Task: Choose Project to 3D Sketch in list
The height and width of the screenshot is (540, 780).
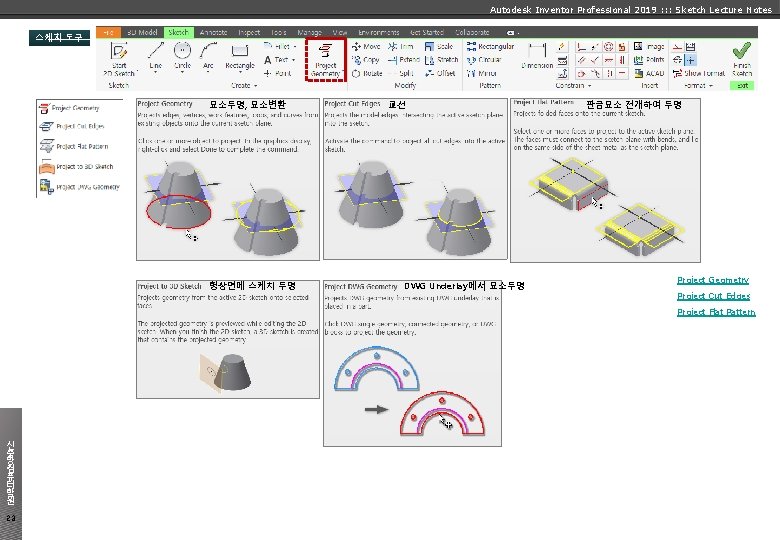Action: tap(76, 167)
